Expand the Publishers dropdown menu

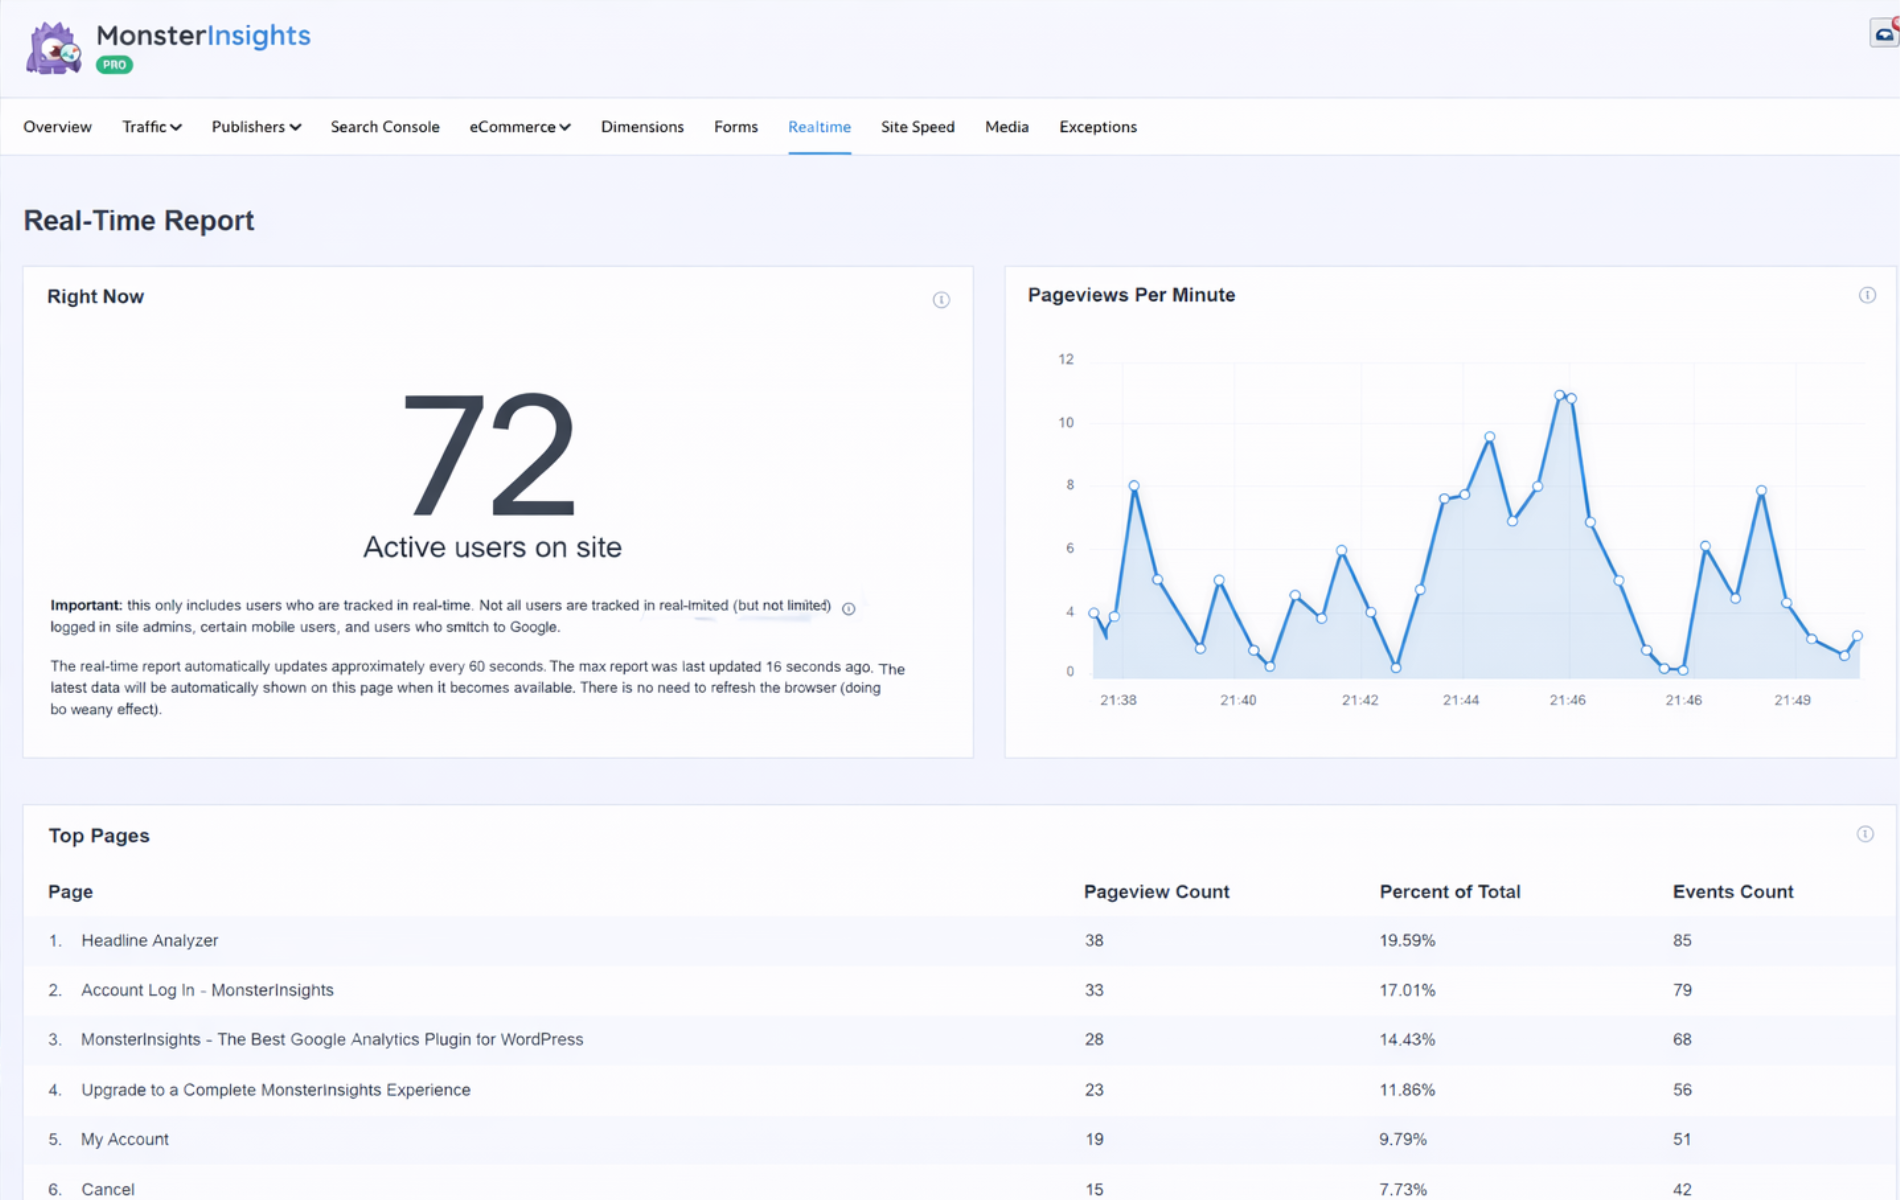[x=256, y=127]
